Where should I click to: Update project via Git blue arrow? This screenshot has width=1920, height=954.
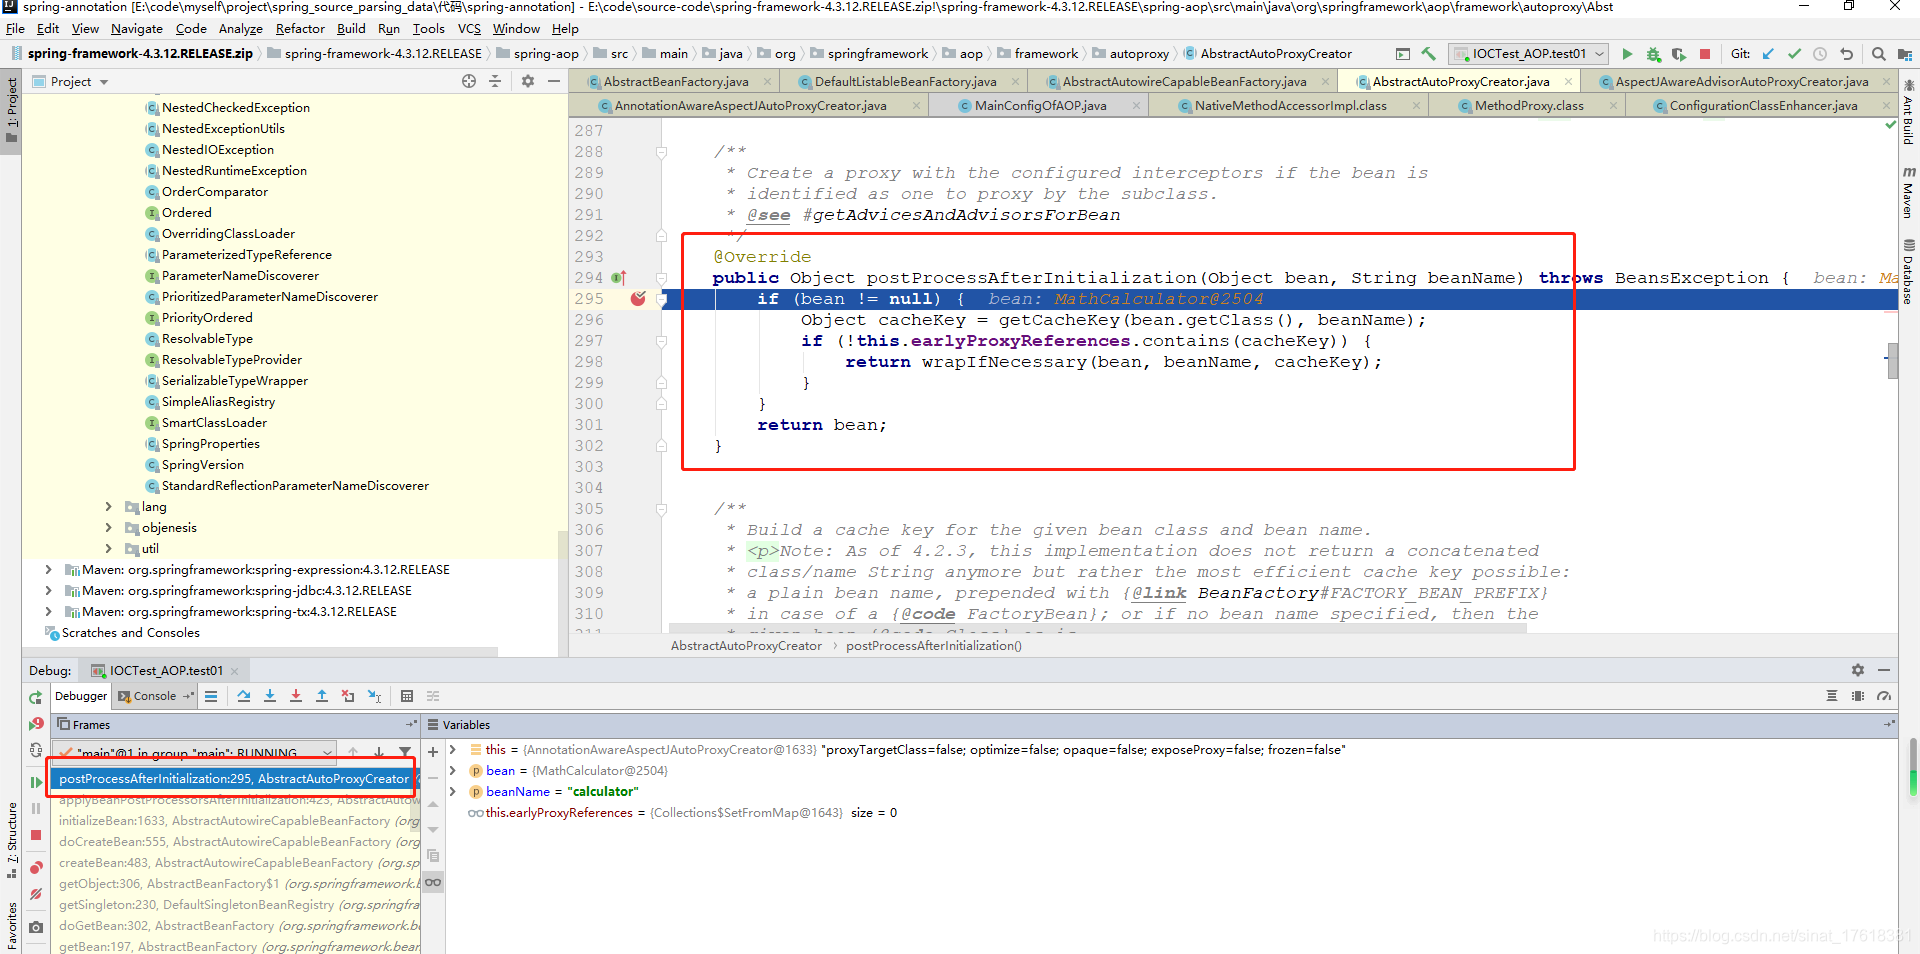tap(1768, 54)
